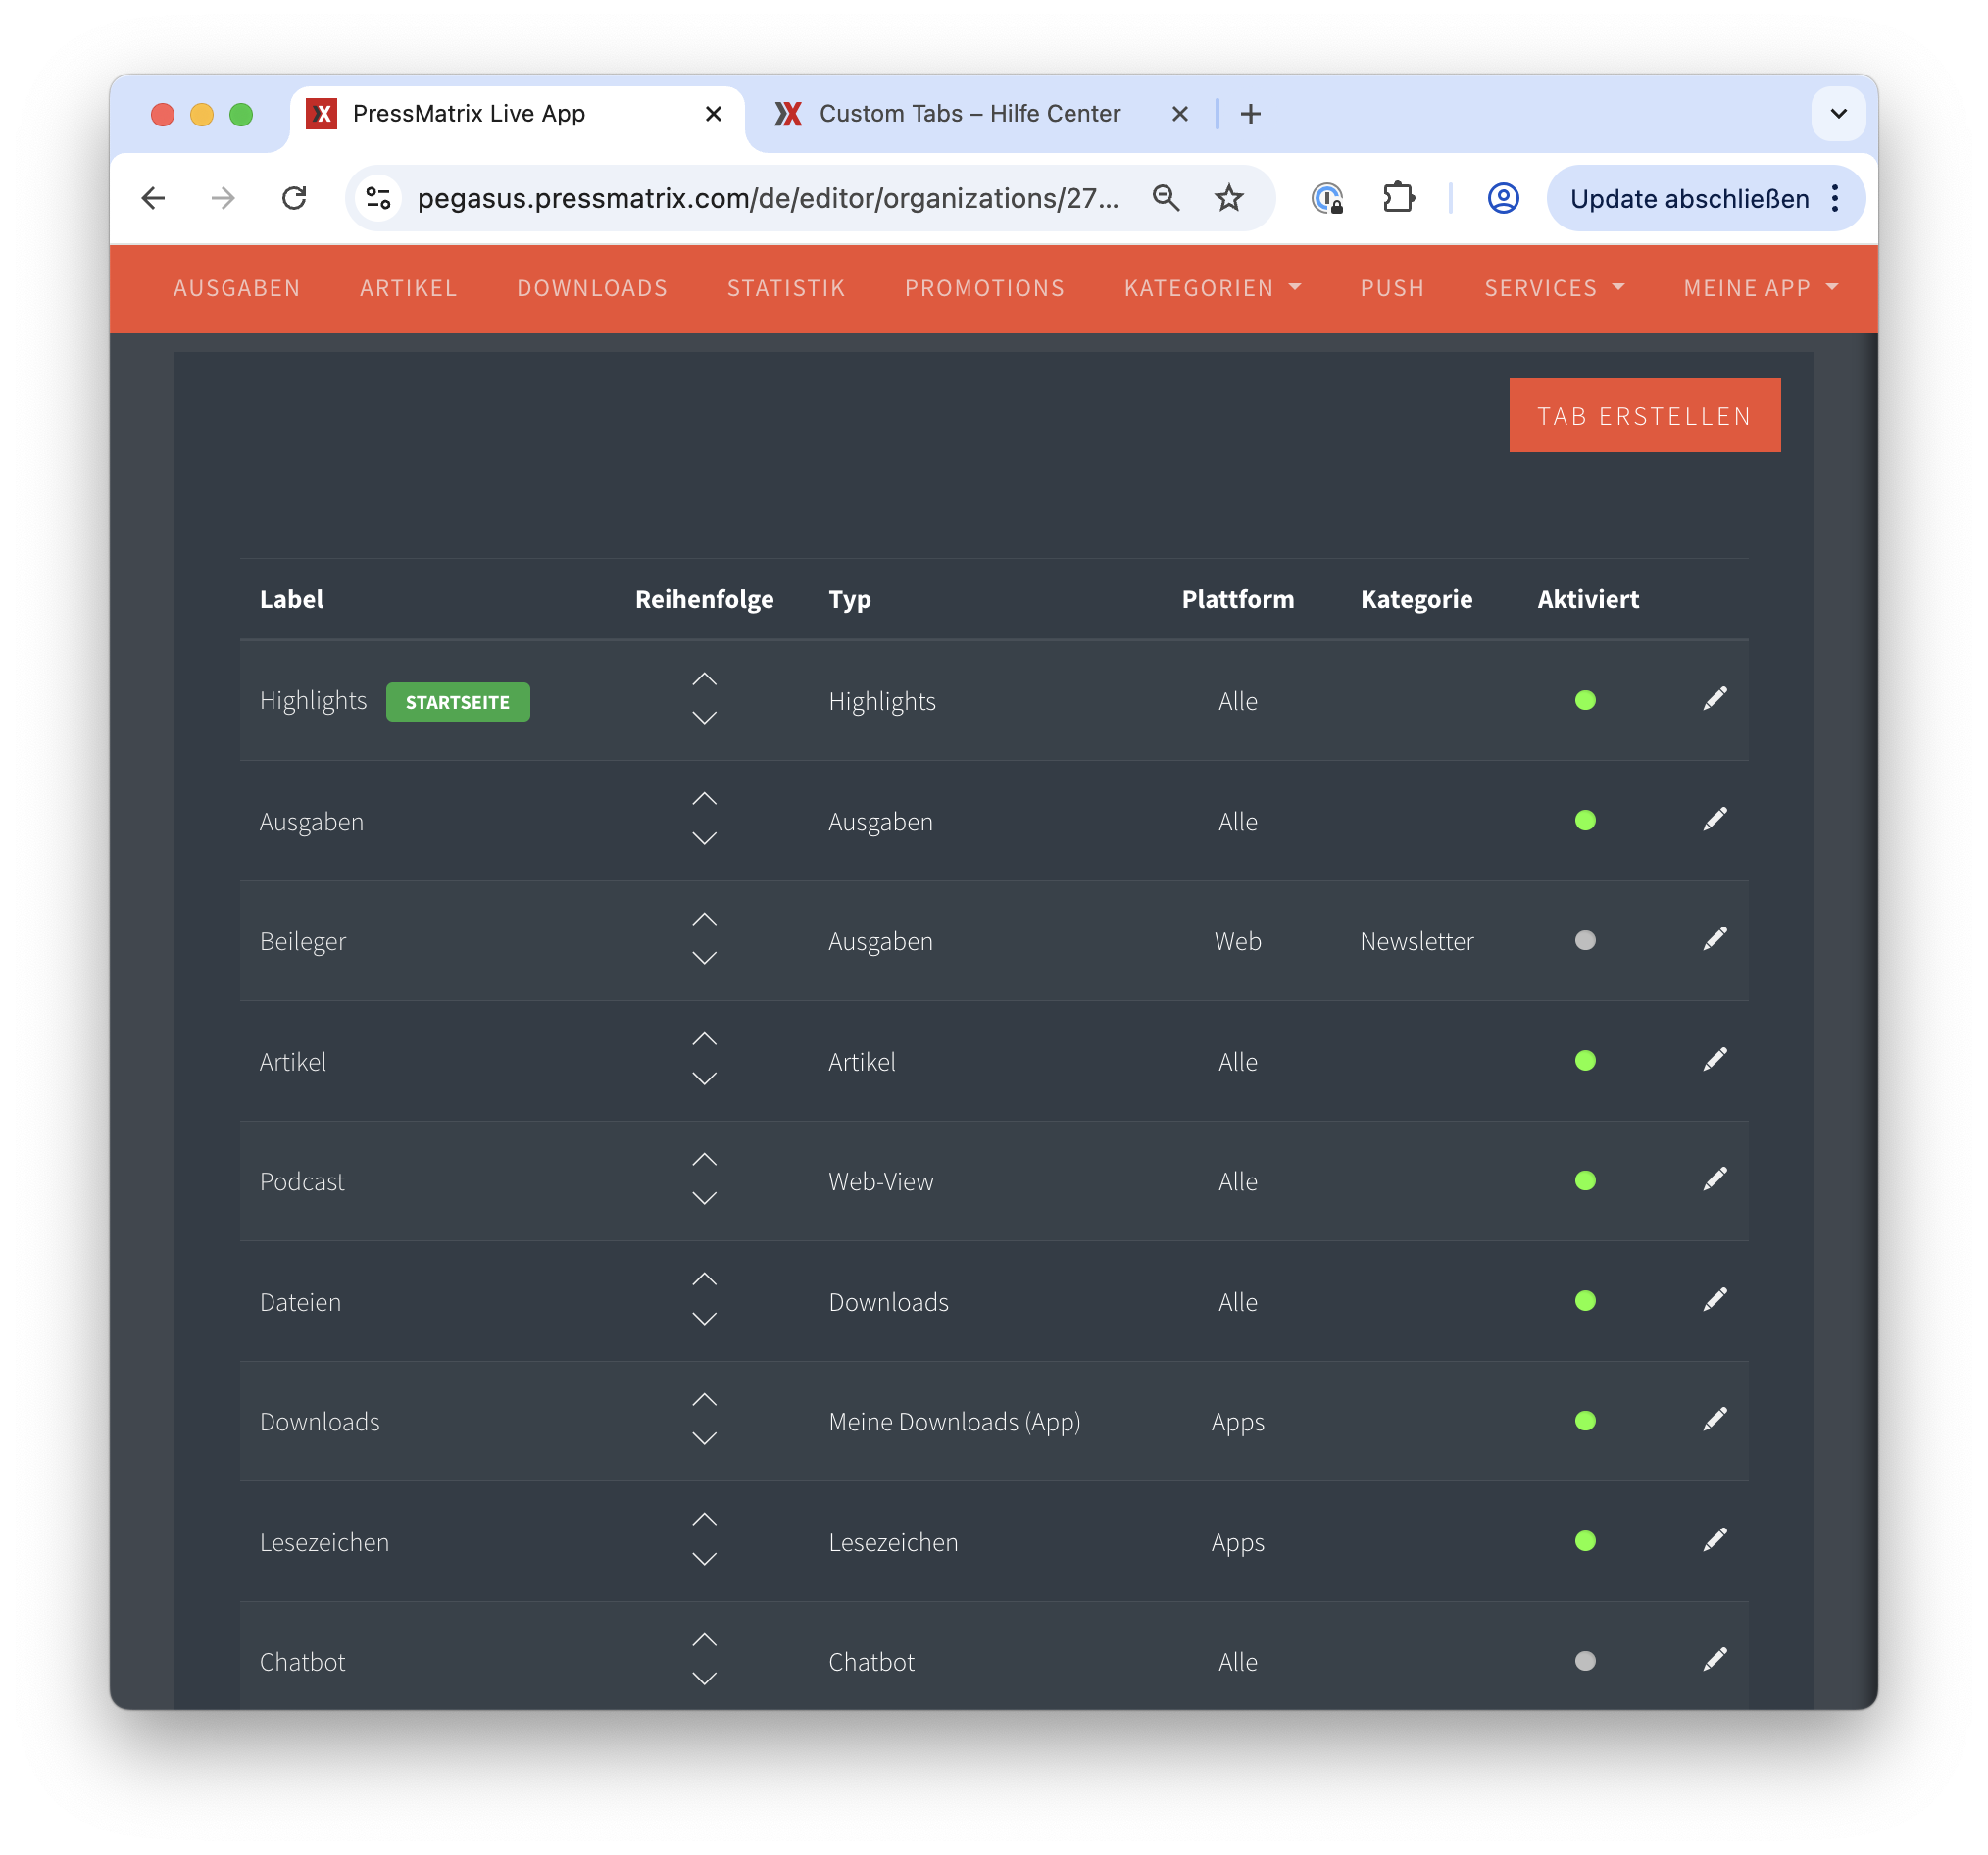Move Highlights row up

click(x=704, y=679)
